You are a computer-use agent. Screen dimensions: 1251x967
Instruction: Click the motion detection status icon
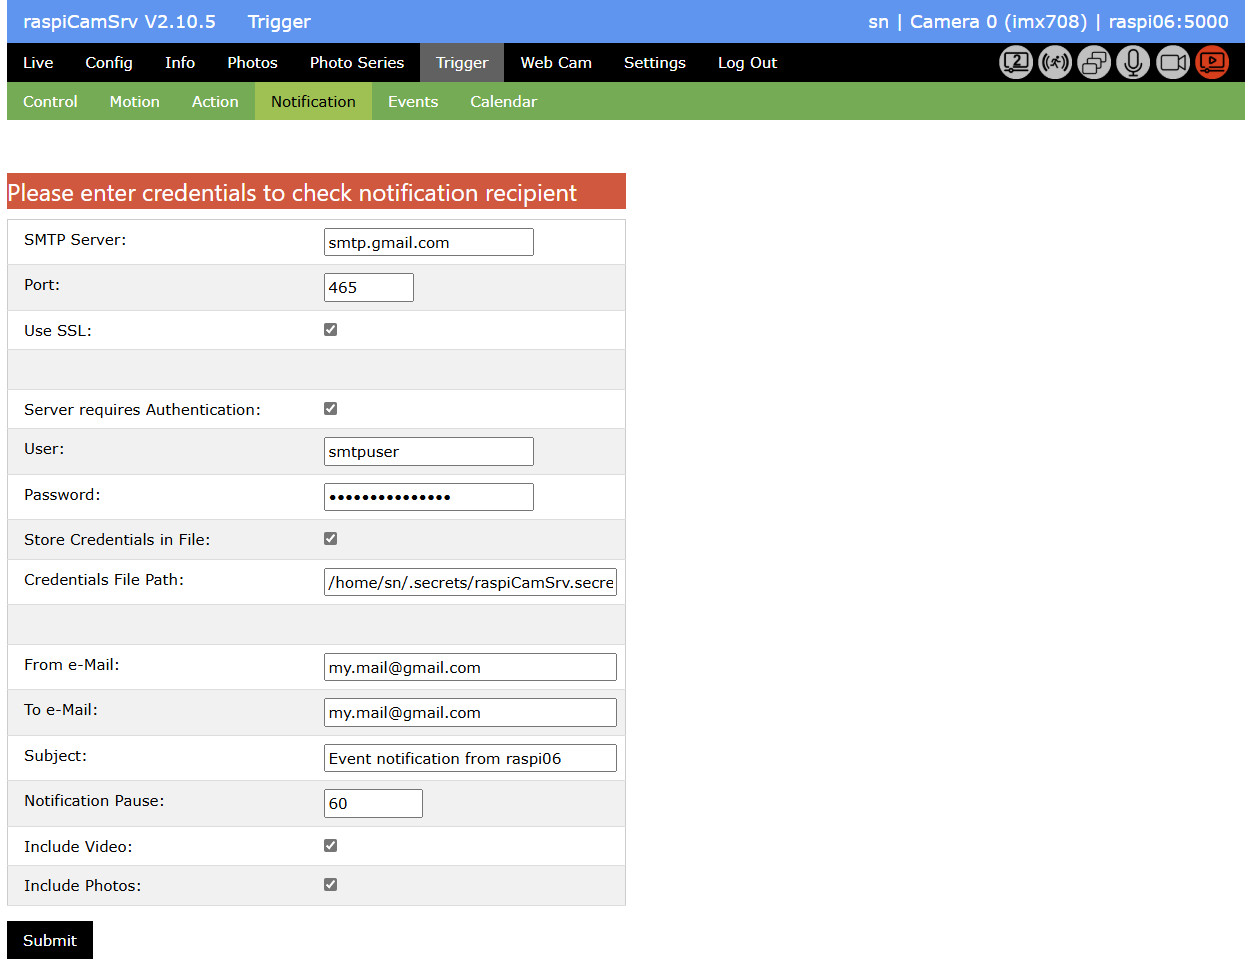point(1055,63)
